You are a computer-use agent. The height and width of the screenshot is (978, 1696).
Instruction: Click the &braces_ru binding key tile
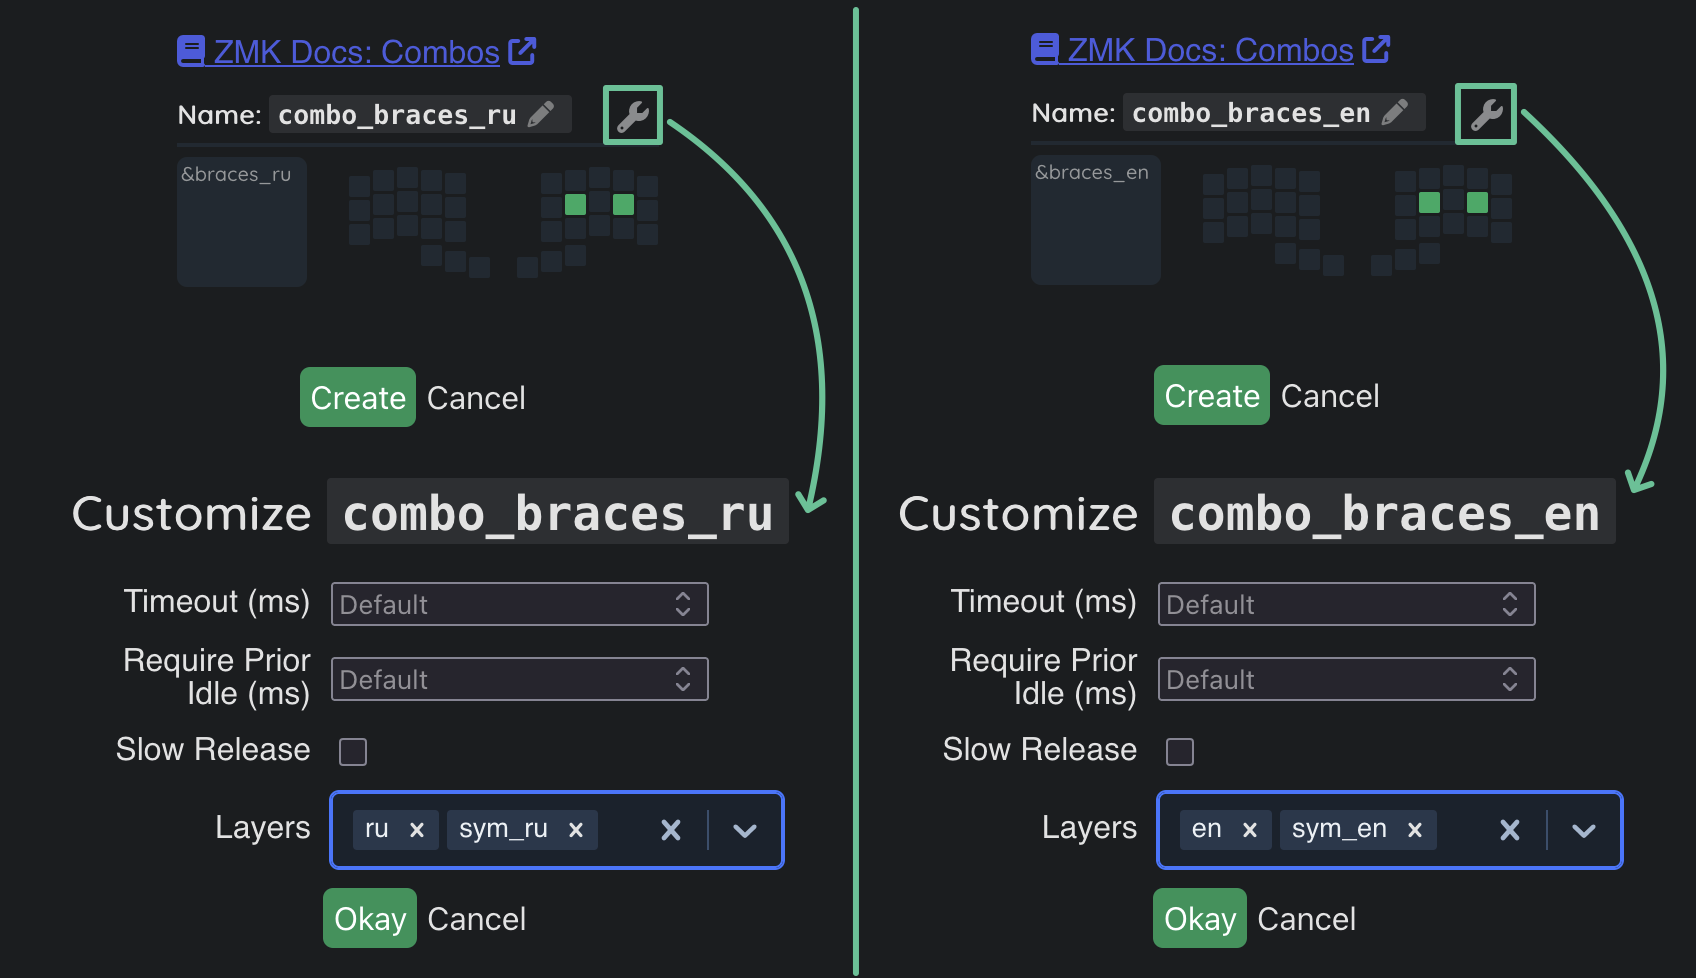coord(242,222)
